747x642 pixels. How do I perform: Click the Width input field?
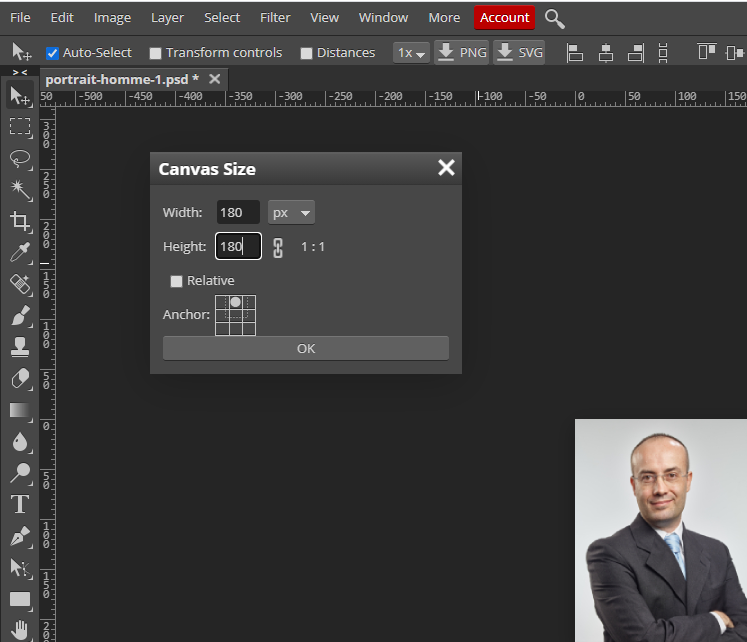pyautogui.click(x=238, y=213)
